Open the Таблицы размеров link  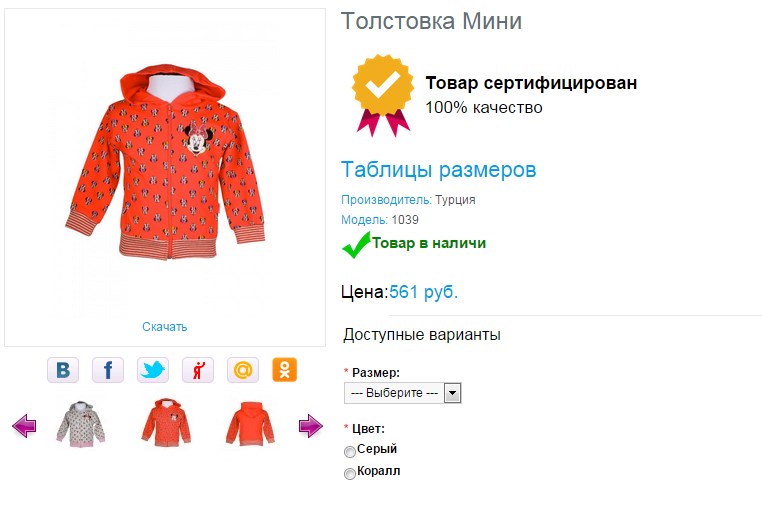coord(439,170)
